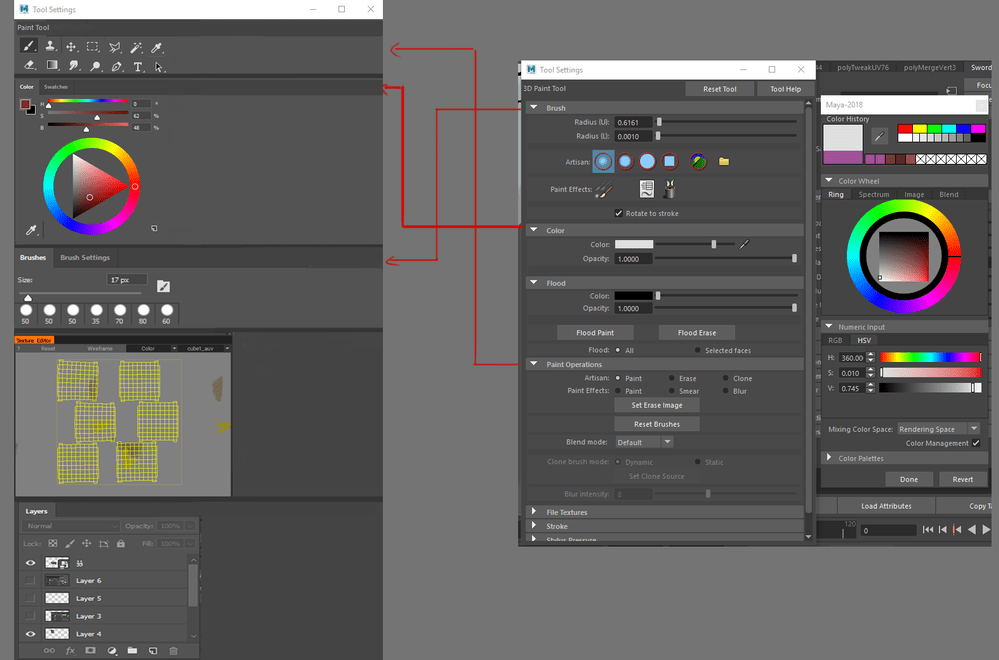Select the Move tool in Paint Tool panel

tap(71, 47)
